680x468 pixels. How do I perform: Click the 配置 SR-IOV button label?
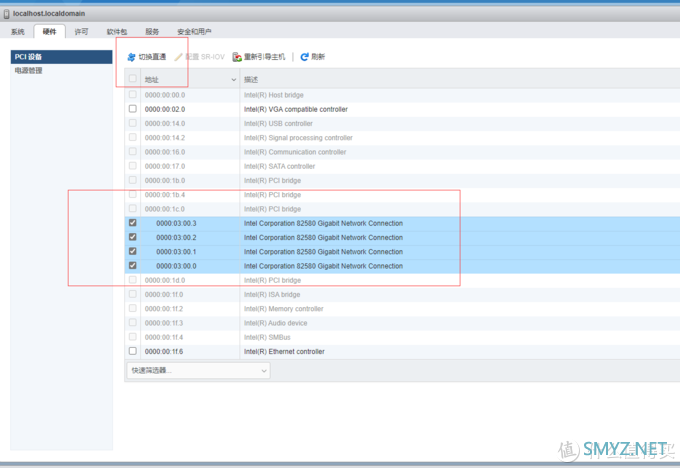coord(205,57)
